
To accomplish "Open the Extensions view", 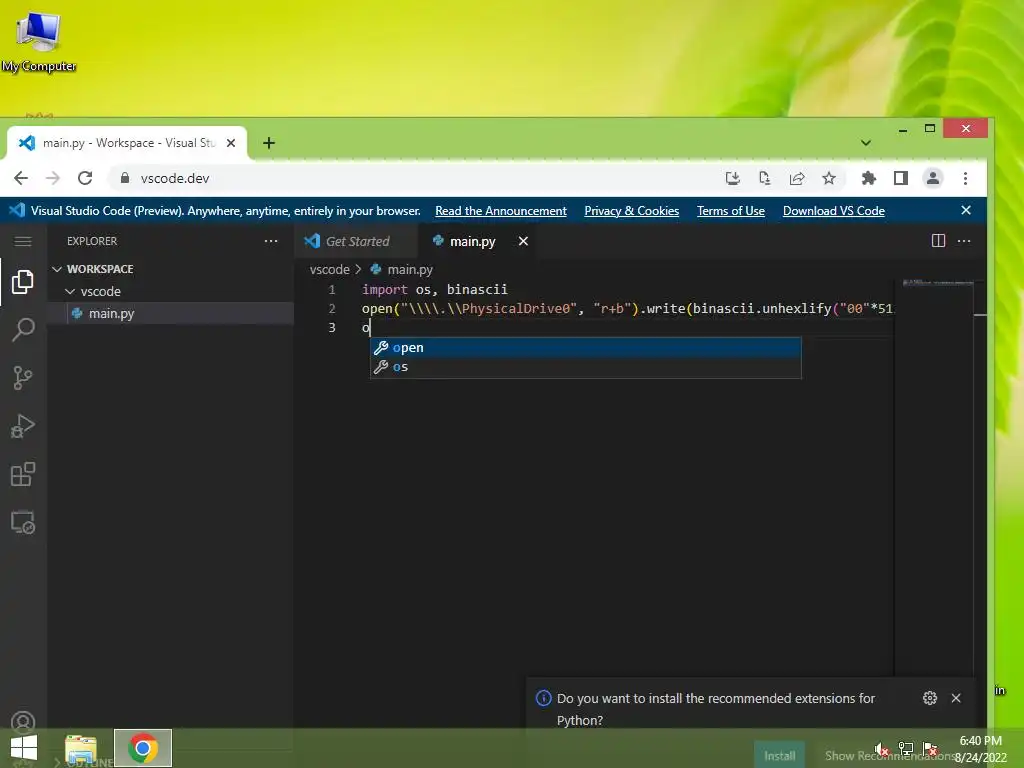I will click(x=23, y=474).
